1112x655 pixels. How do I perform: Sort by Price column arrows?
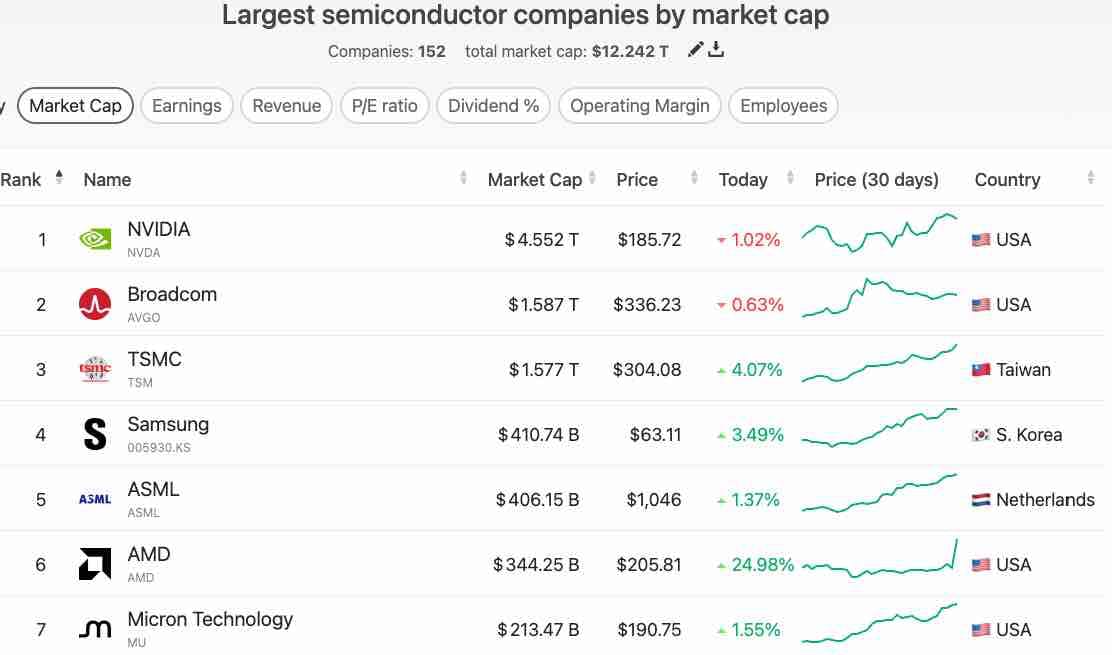point(694,179)
